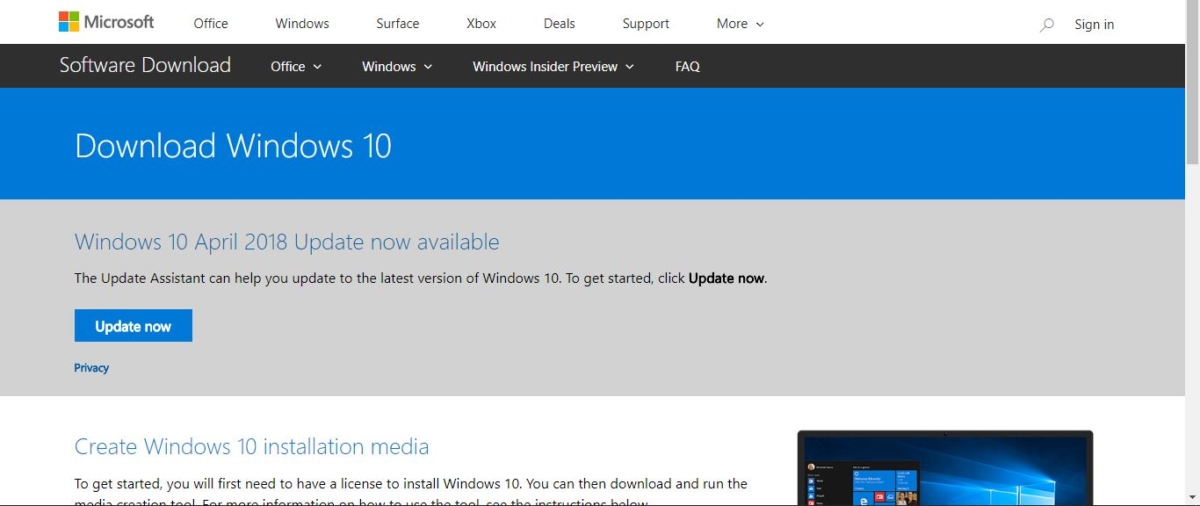Click the Download Windows 10 banner title
The width and height of the screenshot is (1200, 506).
tap(233, 146)
